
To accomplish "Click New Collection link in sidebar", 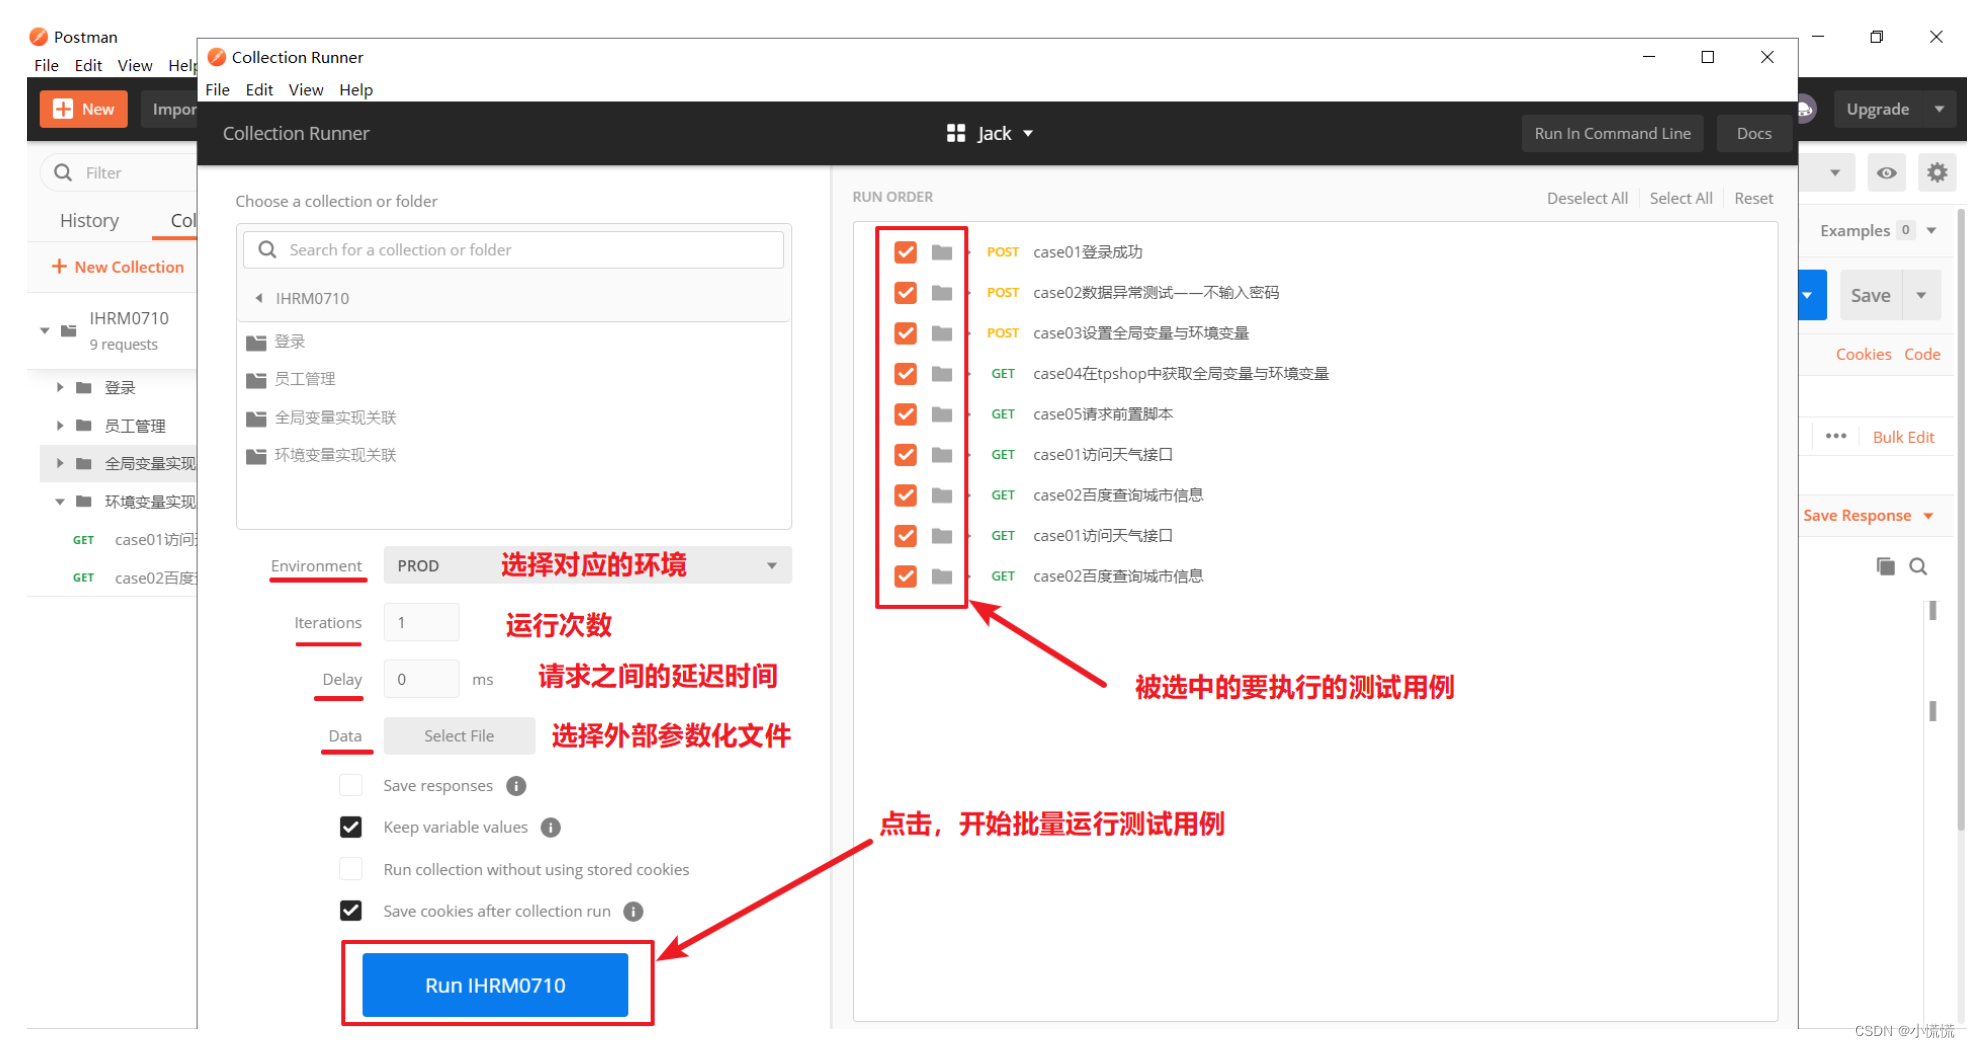I will 118,267.
